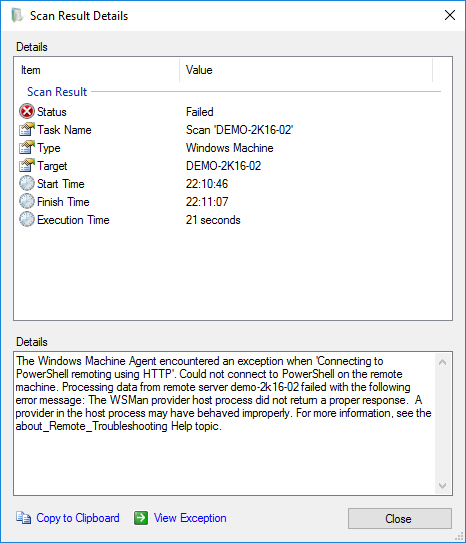
Task: Collapse the Scan Result group header
Action: tap(57, 92)
